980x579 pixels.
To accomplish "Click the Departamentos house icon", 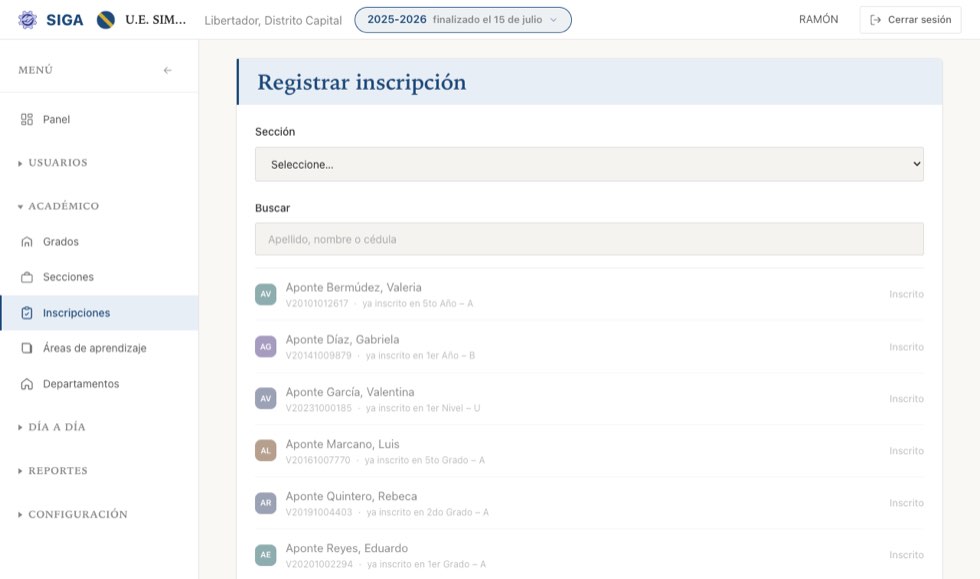I will [27, 384].
